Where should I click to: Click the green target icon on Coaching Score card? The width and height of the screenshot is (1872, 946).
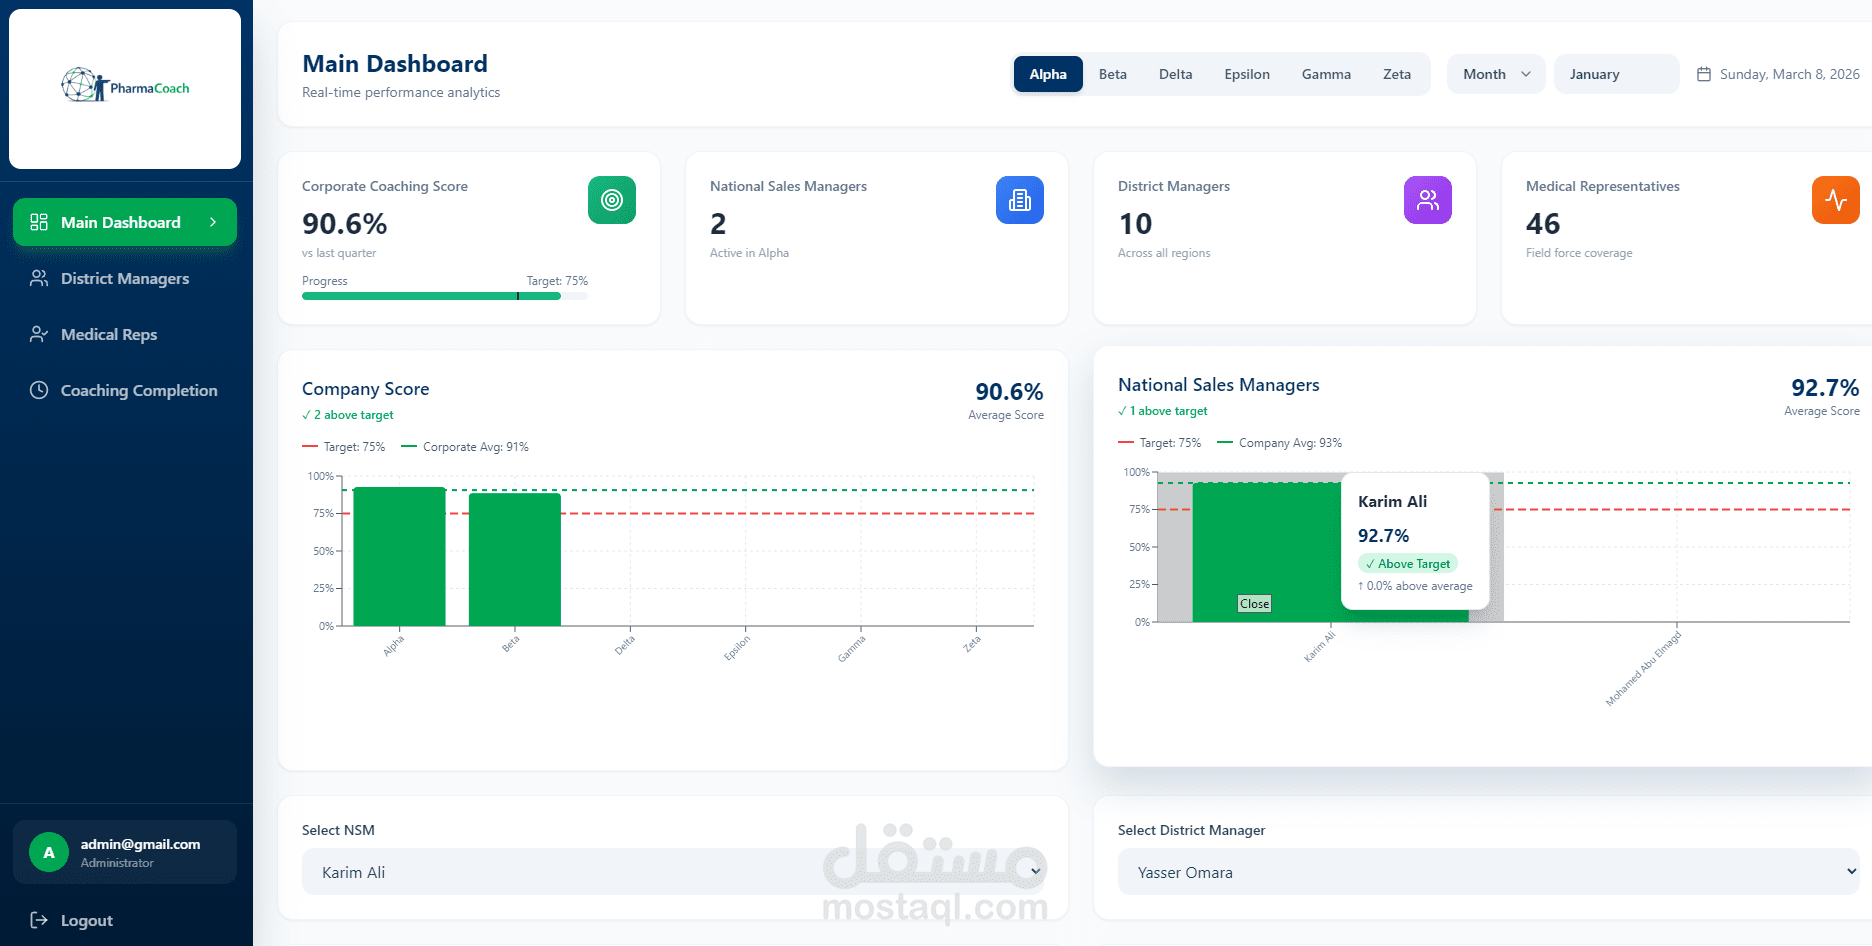tap(612, 200)
